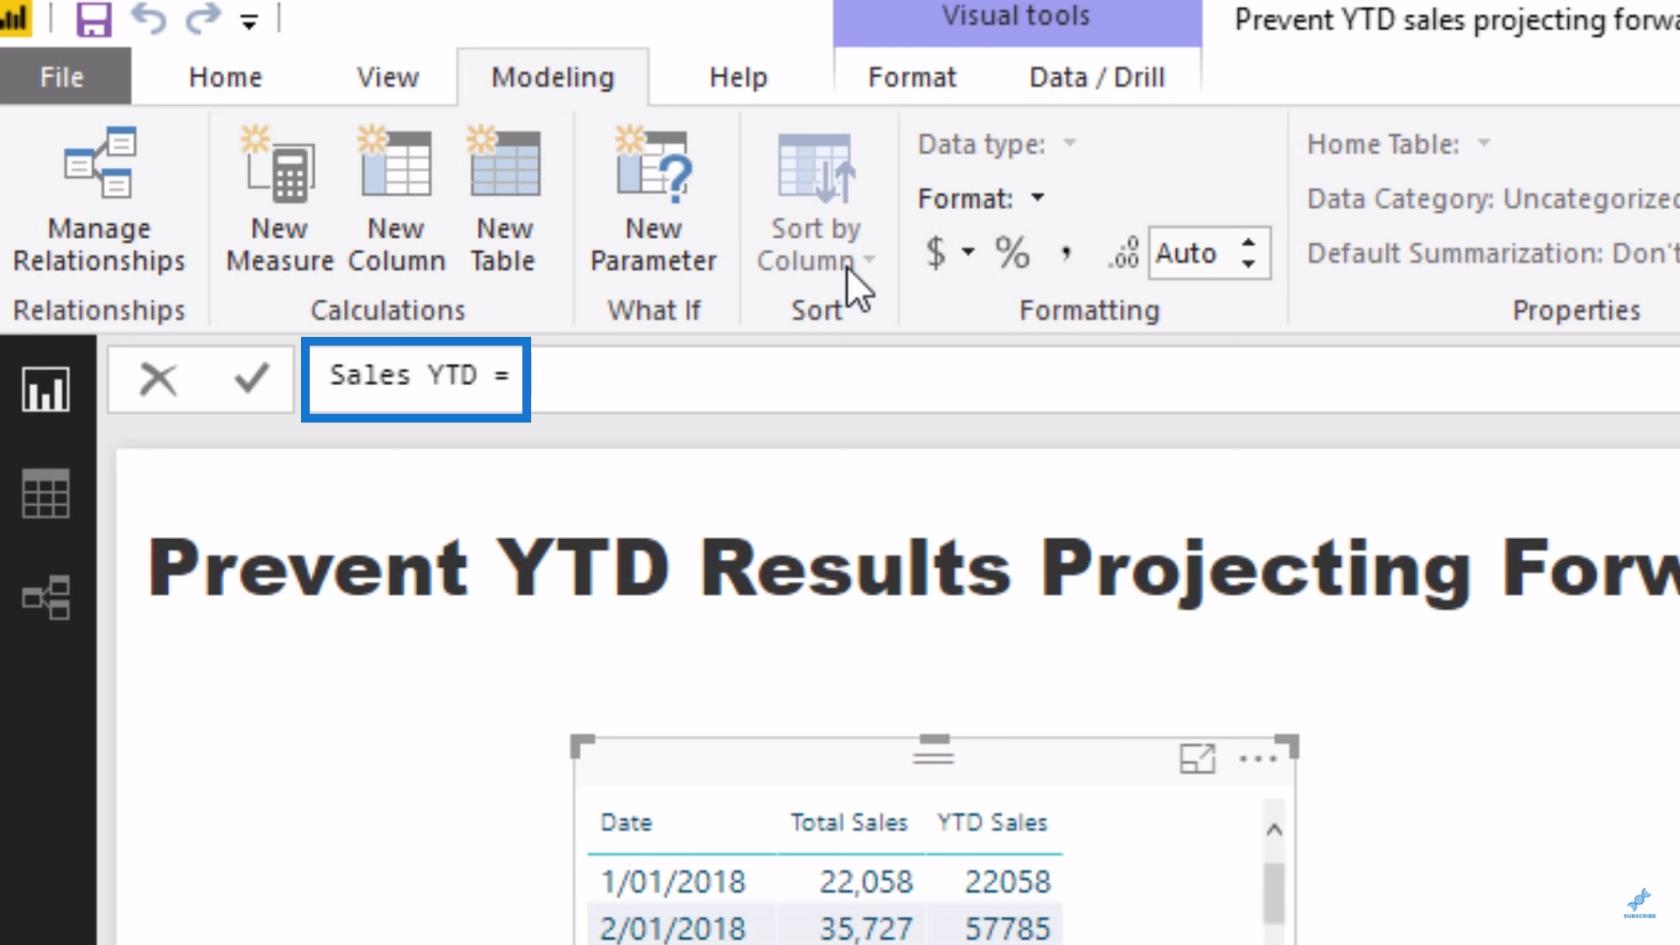Click the Save icon in quick access toolbar

93,19
